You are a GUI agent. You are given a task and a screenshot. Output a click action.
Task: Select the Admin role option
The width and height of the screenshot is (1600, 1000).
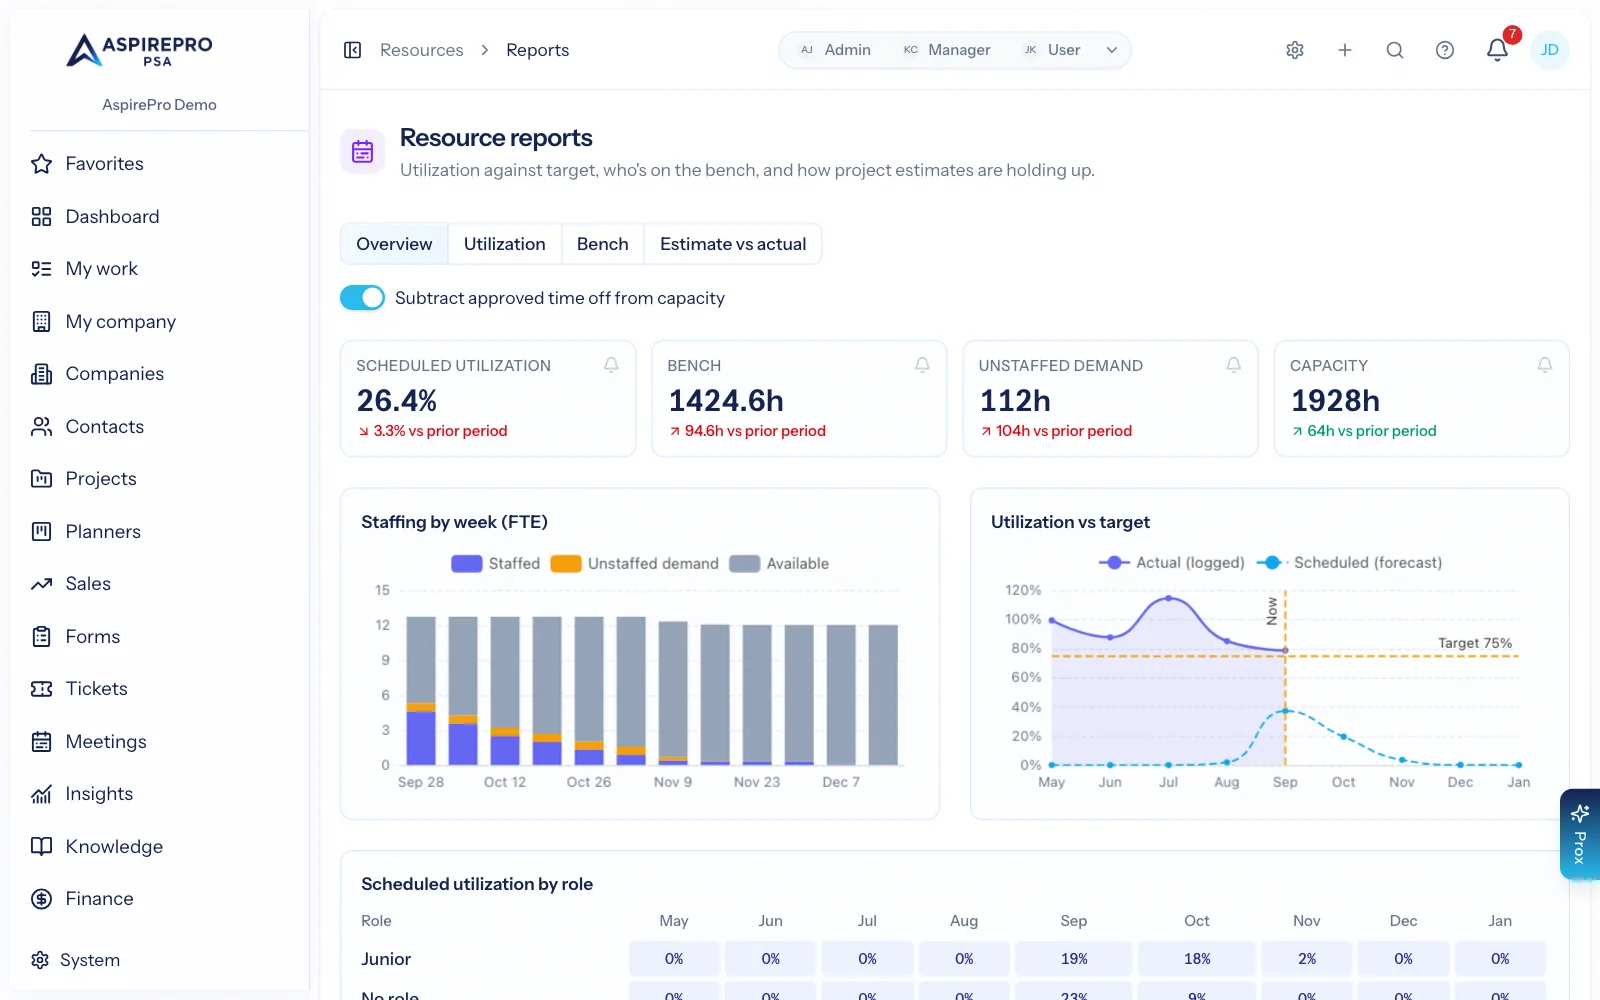pyautogui.click(x=835, y=50)
